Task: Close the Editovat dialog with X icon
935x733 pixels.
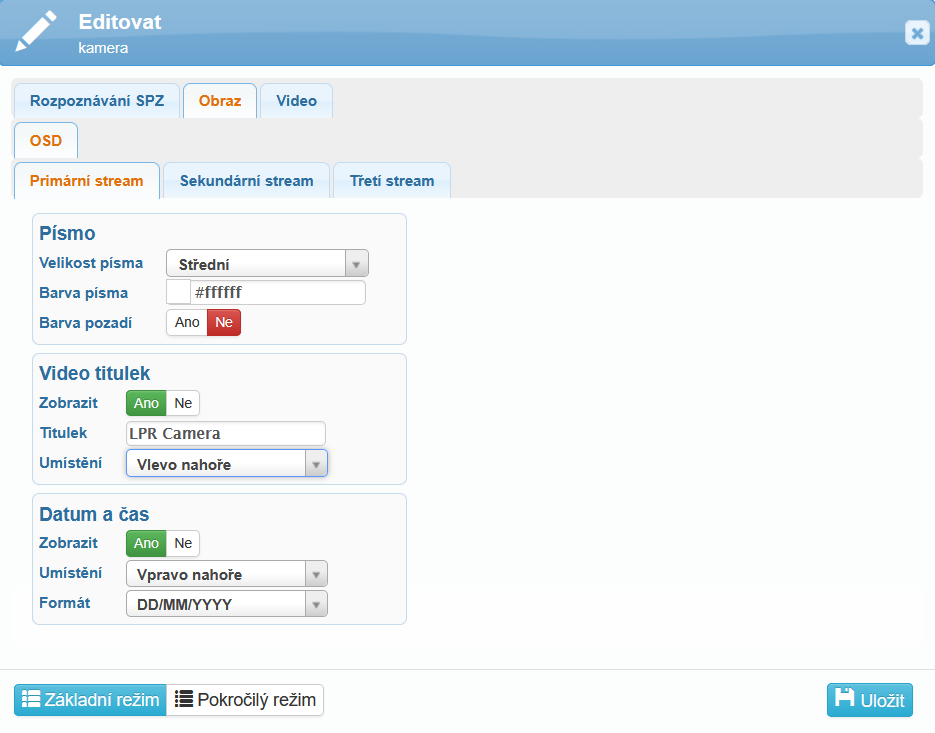Action: (916, 33)
